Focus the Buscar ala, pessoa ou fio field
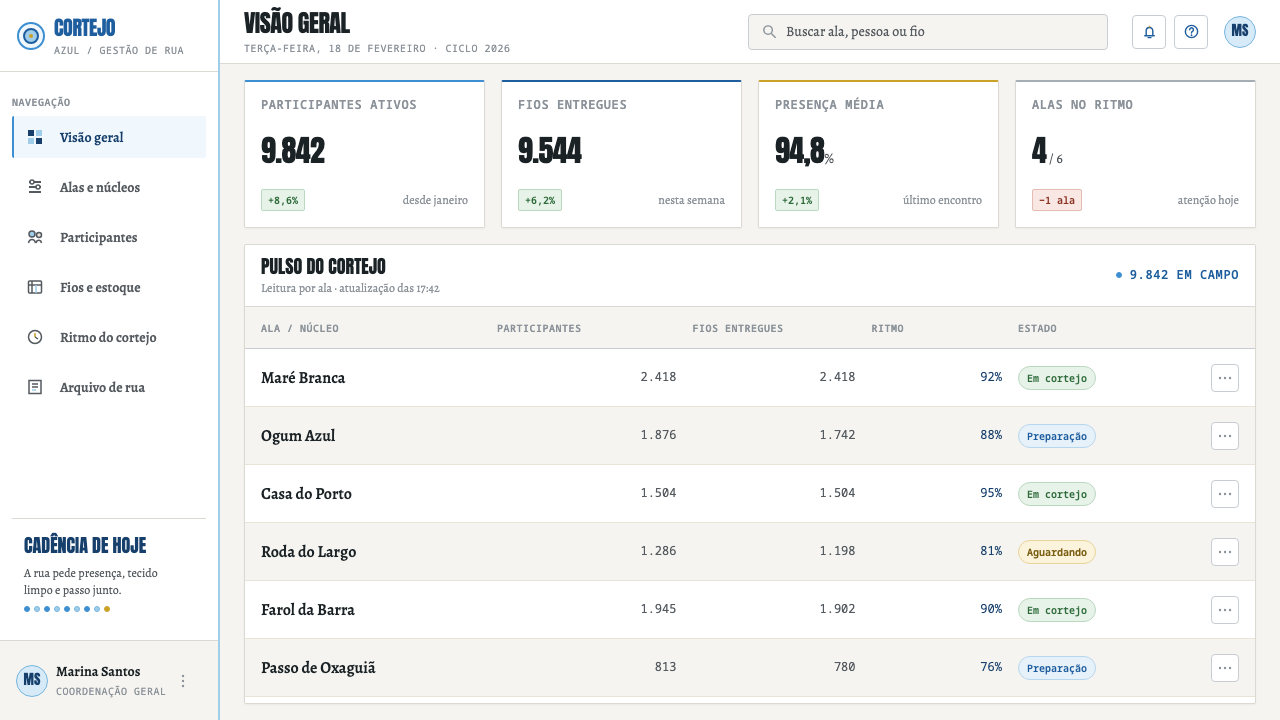Viewport: 1280px width, 720px height. pos(928,32)
